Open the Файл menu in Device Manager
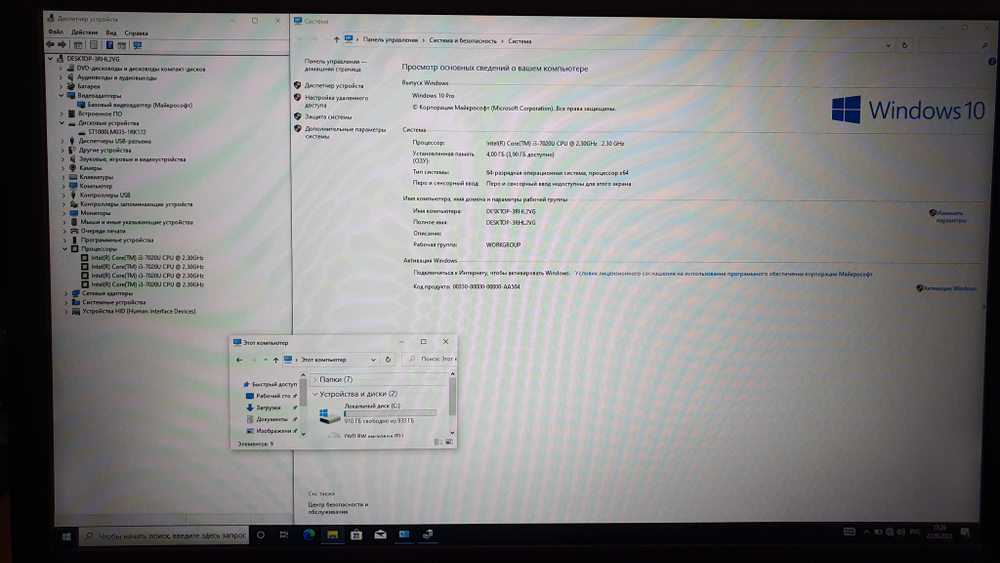The image size is (1000, 563). coord(55,32)
